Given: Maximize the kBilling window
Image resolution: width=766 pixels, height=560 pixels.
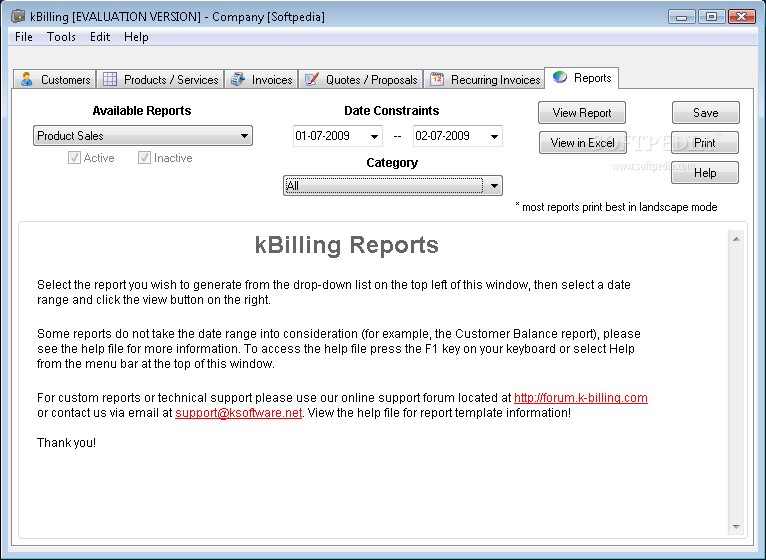Looking at the screenshot, I should [711, 17].
